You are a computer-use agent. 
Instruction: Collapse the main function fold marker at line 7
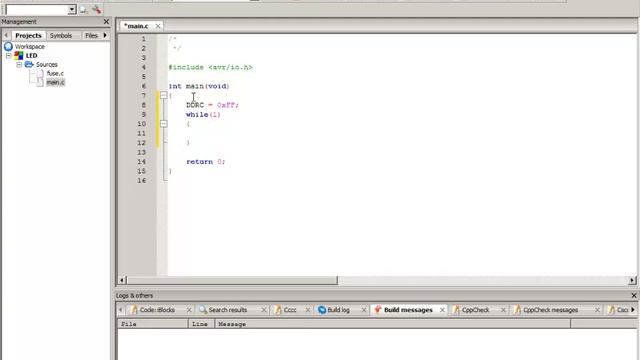coord(164,96)
